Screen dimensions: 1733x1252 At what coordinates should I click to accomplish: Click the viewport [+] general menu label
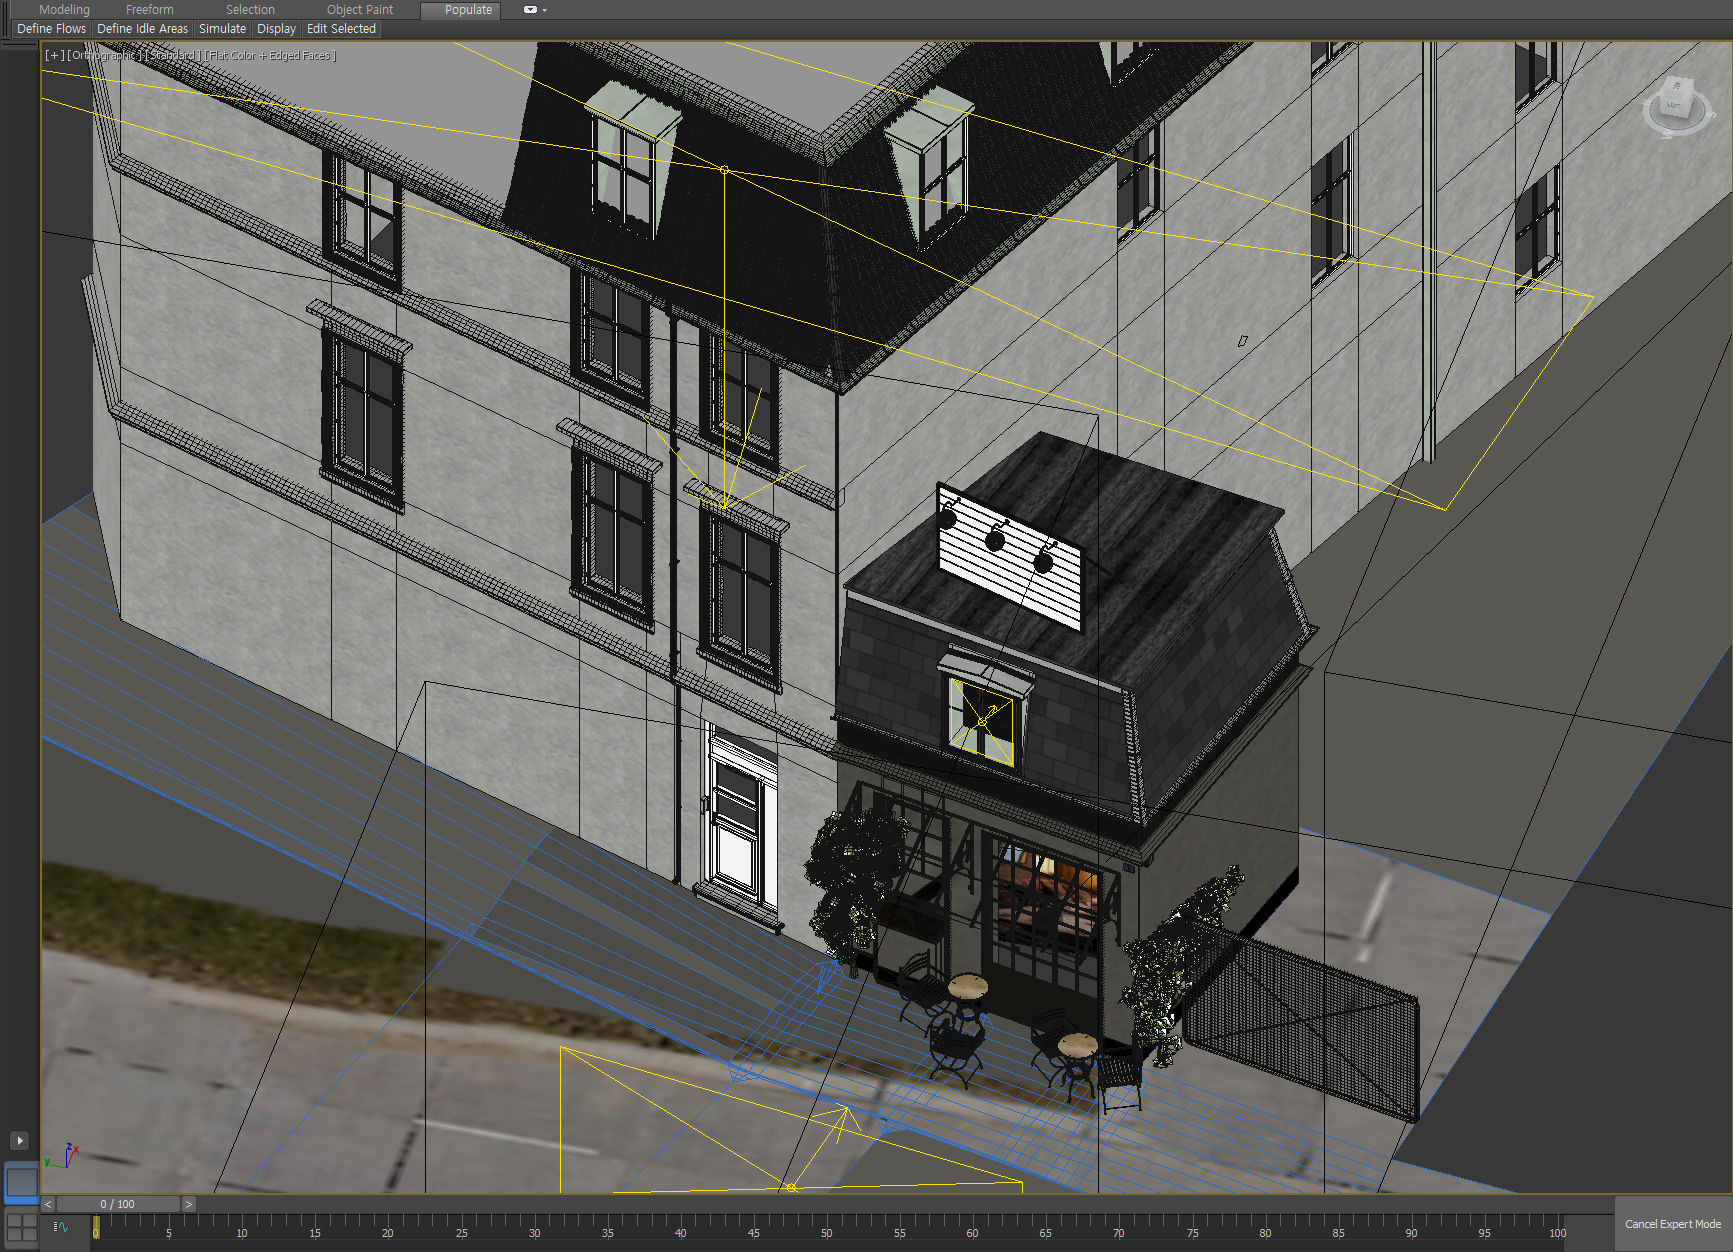point(54,55)
